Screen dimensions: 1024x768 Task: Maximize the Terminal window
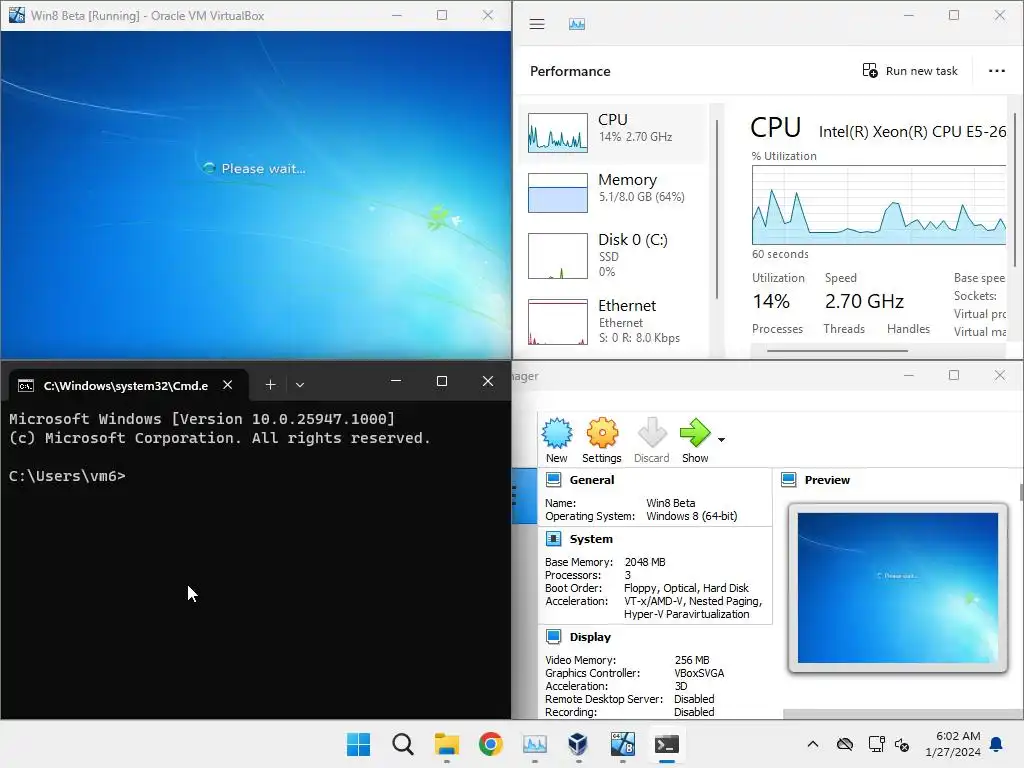point(442,381)
